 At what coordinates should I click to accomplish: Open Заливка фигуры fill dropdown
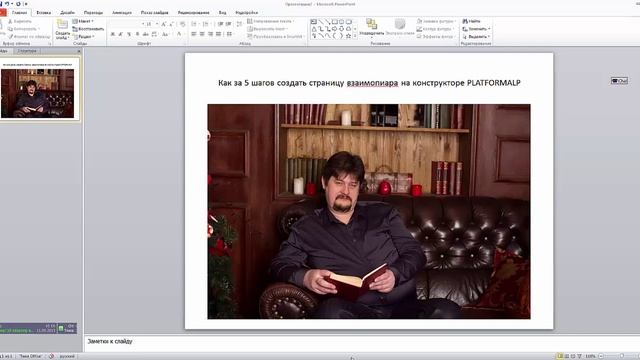tap(436, 21)
